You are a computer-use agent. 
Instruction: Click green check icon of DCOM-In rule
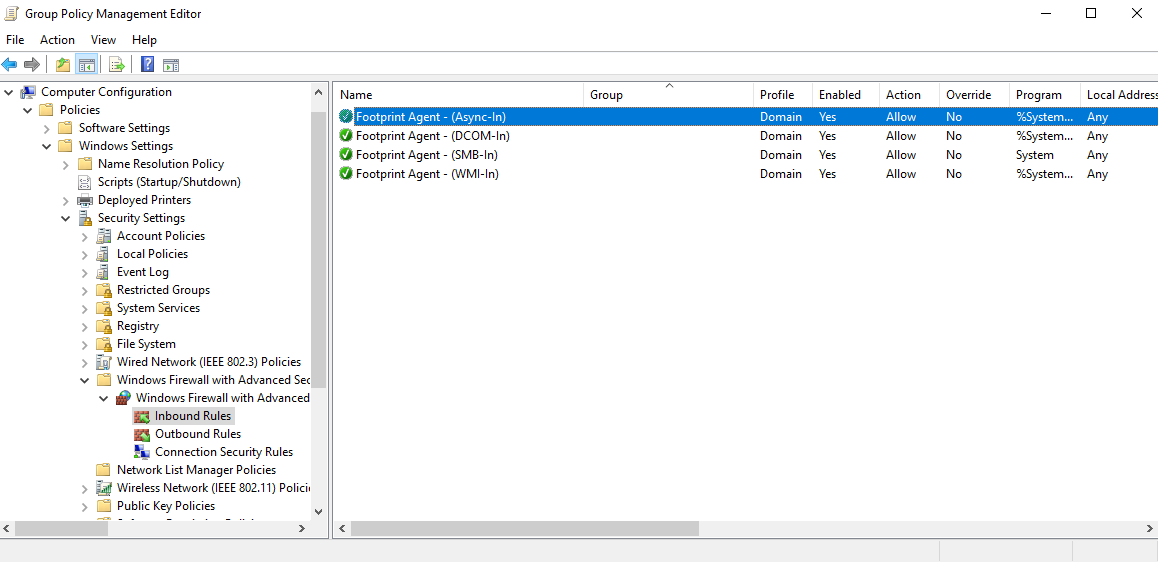click(x=346, y=136)
